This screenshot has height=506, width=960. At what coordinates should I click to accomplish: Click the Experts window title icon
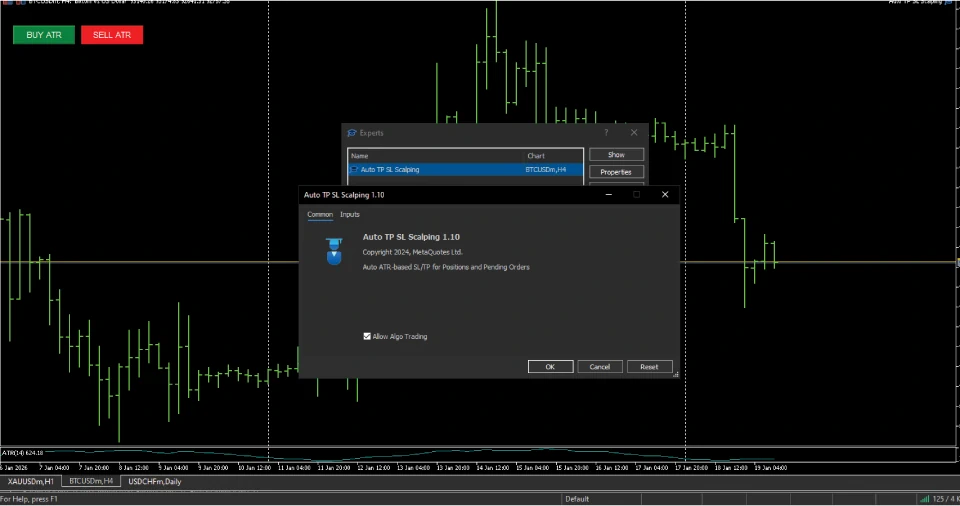[351, 133]
